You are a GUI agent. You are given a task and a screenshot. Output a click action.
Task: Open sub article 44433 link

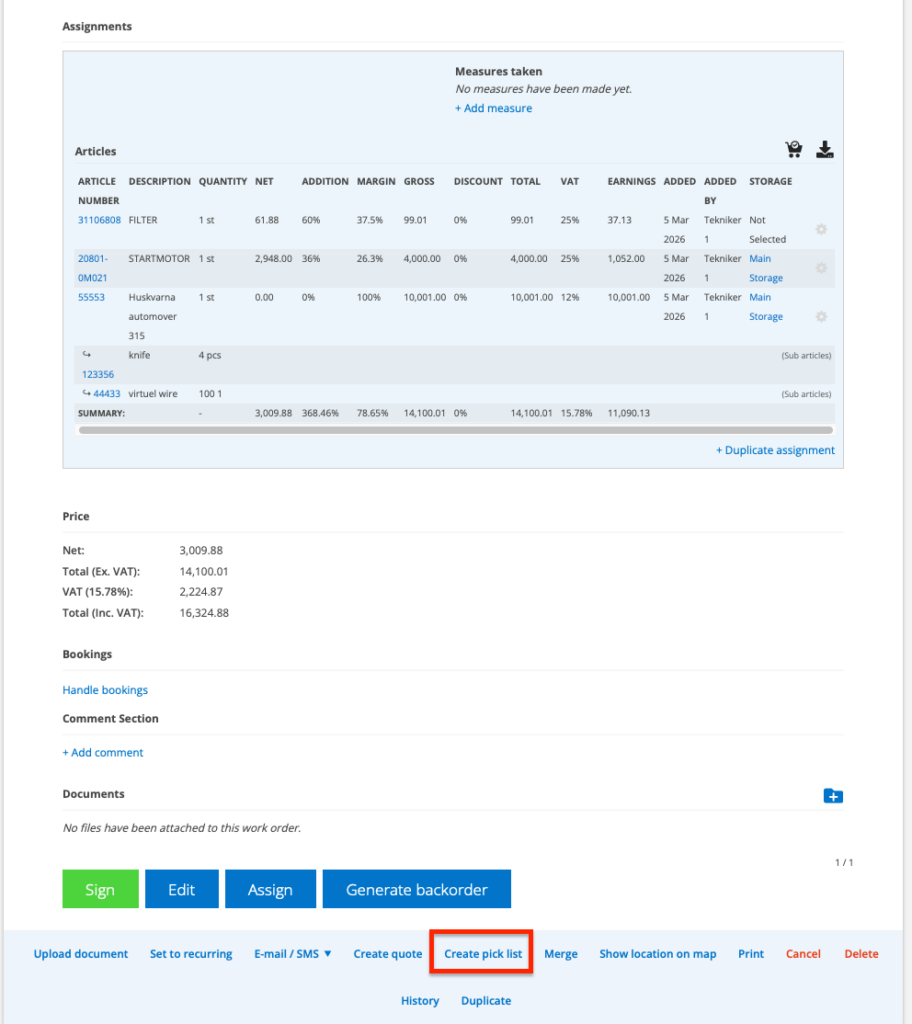(x=106, y=394)
